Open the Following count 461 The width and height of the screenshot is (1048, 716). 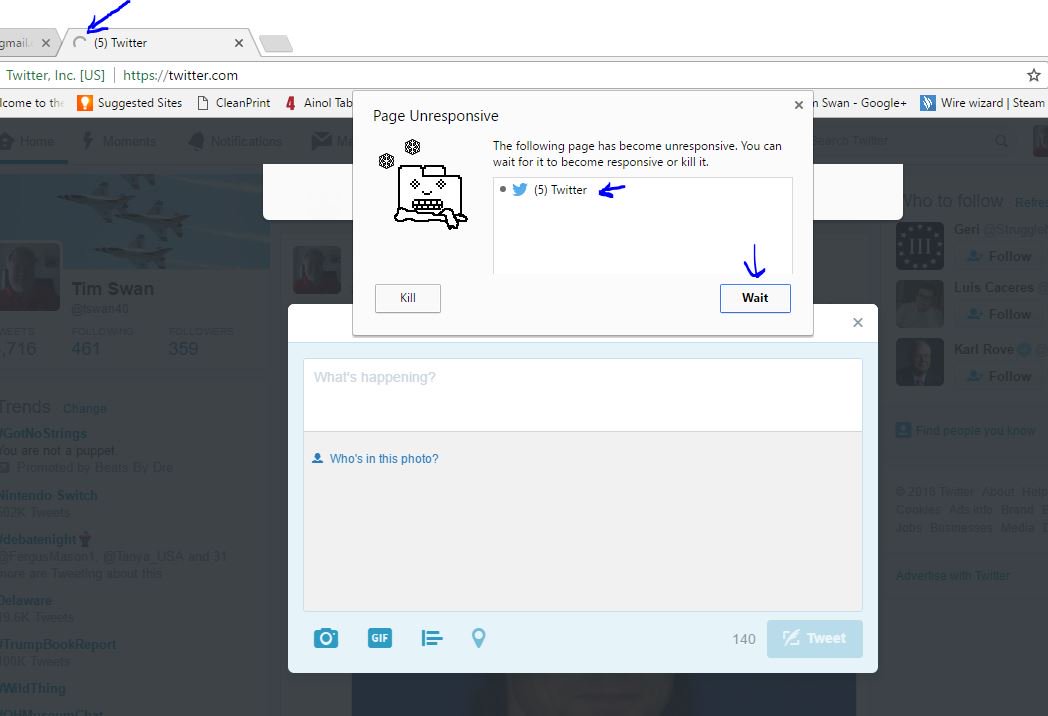tap(86, 348)
